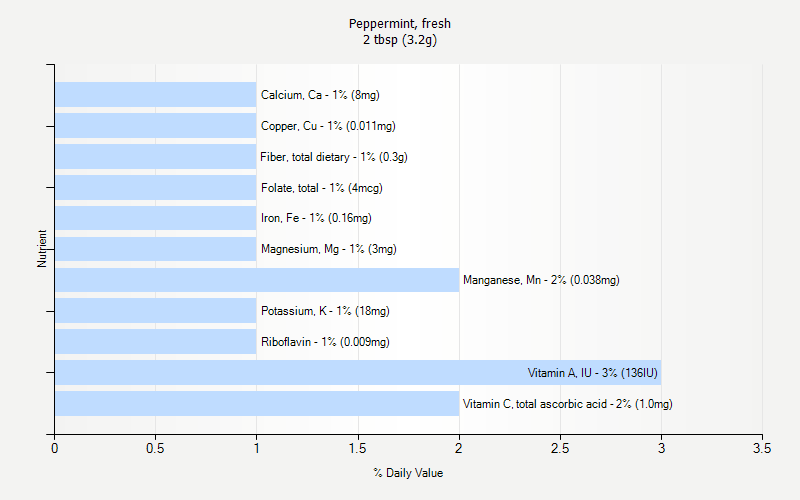The image size is (800, 500).
Task: Select the 'Fiber, total dietary - 1% (0.3g)' label
Action: point(334,157)
